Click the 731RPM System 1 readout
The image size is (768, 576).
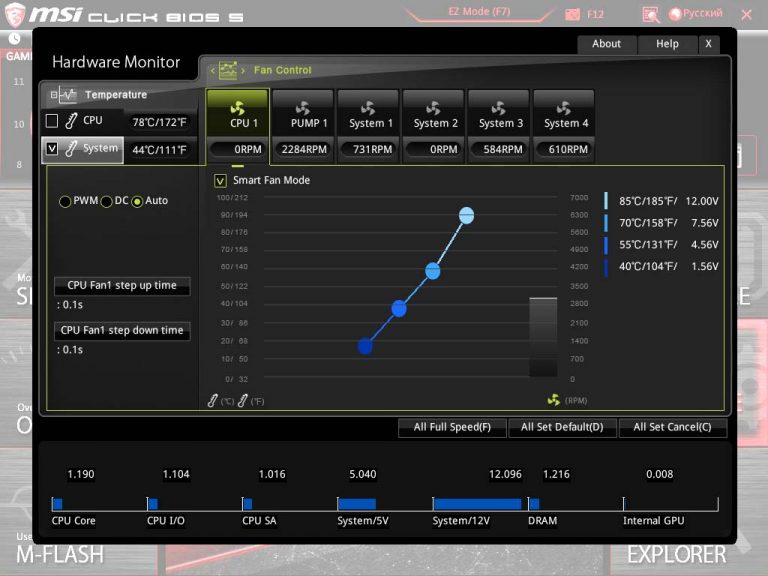pyautogui.click(x=368, y=149)
